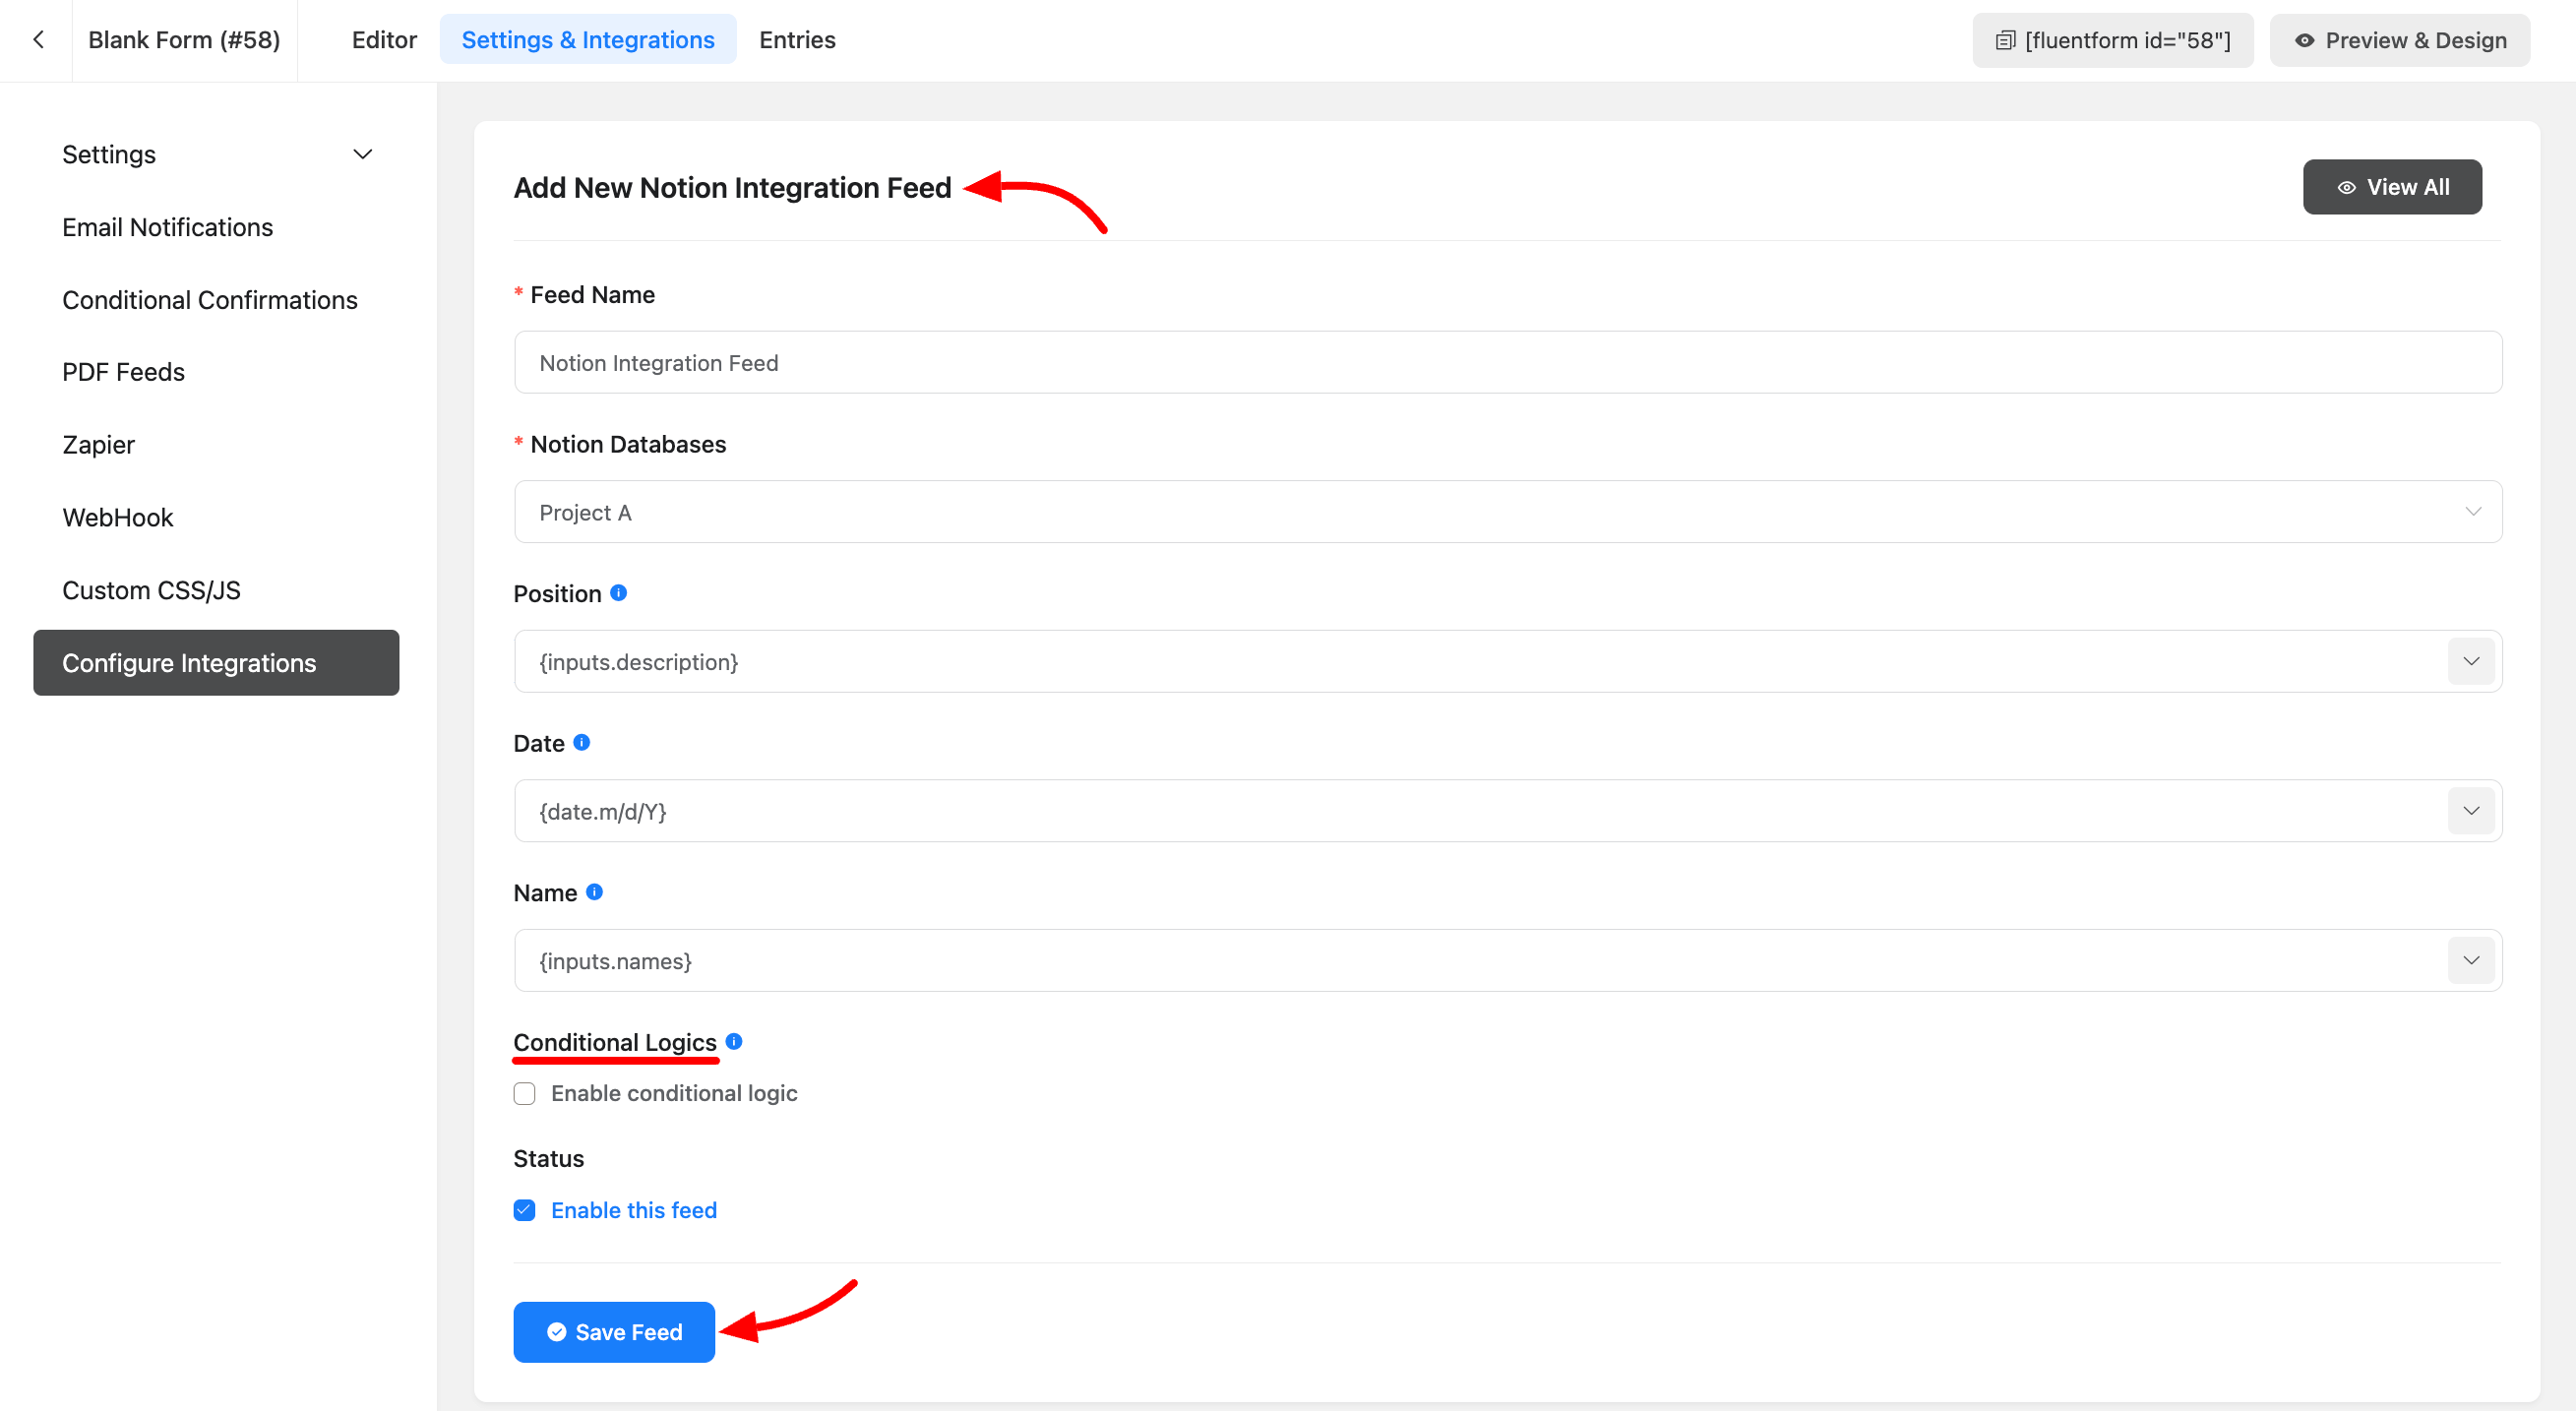Image resolution: width=2576 pixels, height=1411 pixels.
Task: Click the Feed Name input field
Action: (x=1507, y=362)
